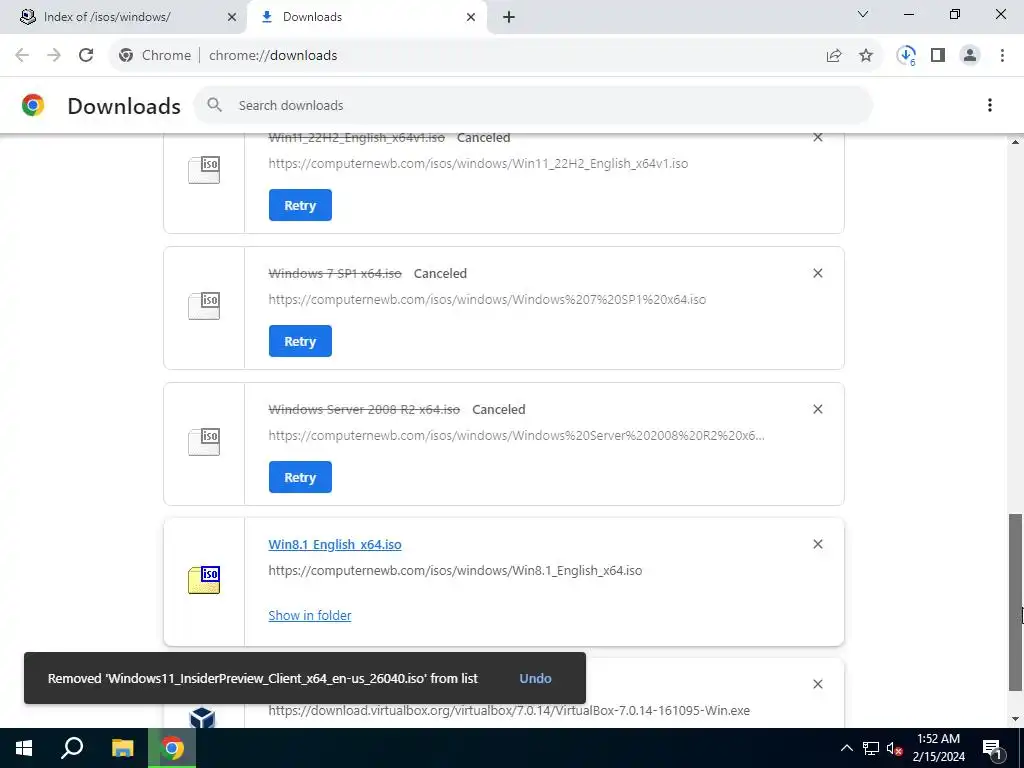
Task: Click the share page icon in address bar
Action: (x=834, y=56)
